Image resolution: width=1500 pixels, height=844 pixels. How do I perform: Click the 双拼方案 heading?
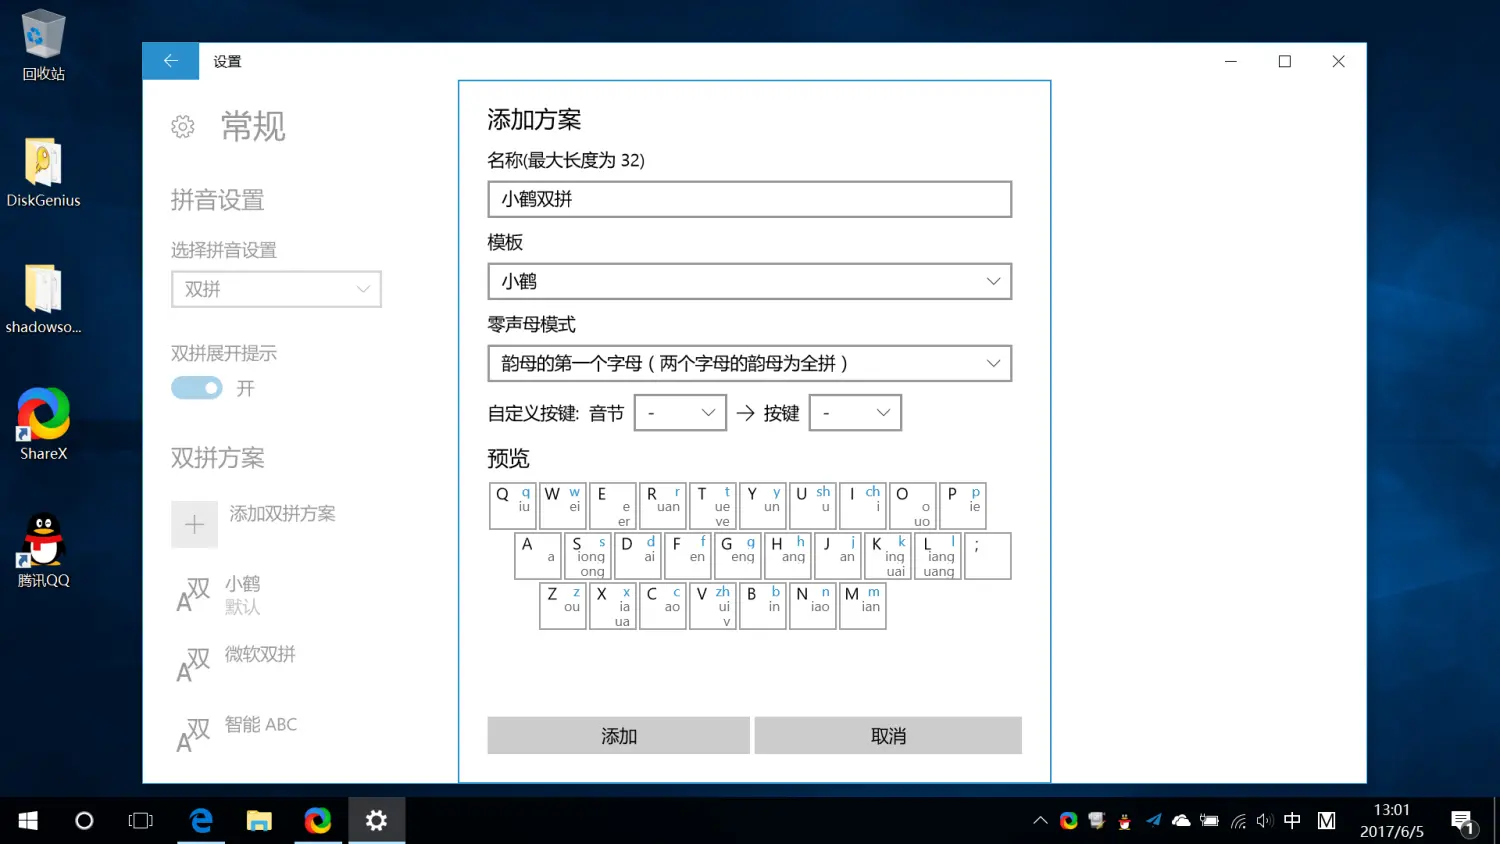pyautogui.click(x=217, y=458)
